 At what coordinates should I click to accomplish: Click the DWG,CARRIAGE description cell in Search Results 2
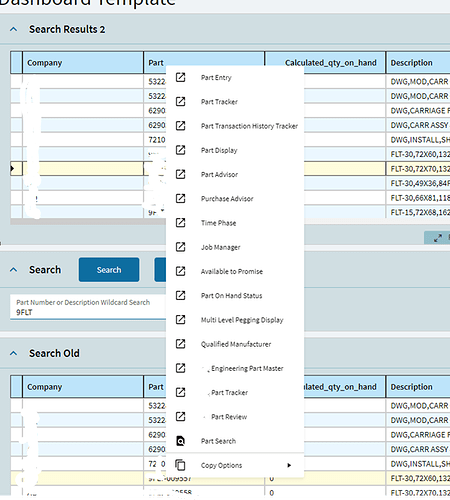coord(418,111)
